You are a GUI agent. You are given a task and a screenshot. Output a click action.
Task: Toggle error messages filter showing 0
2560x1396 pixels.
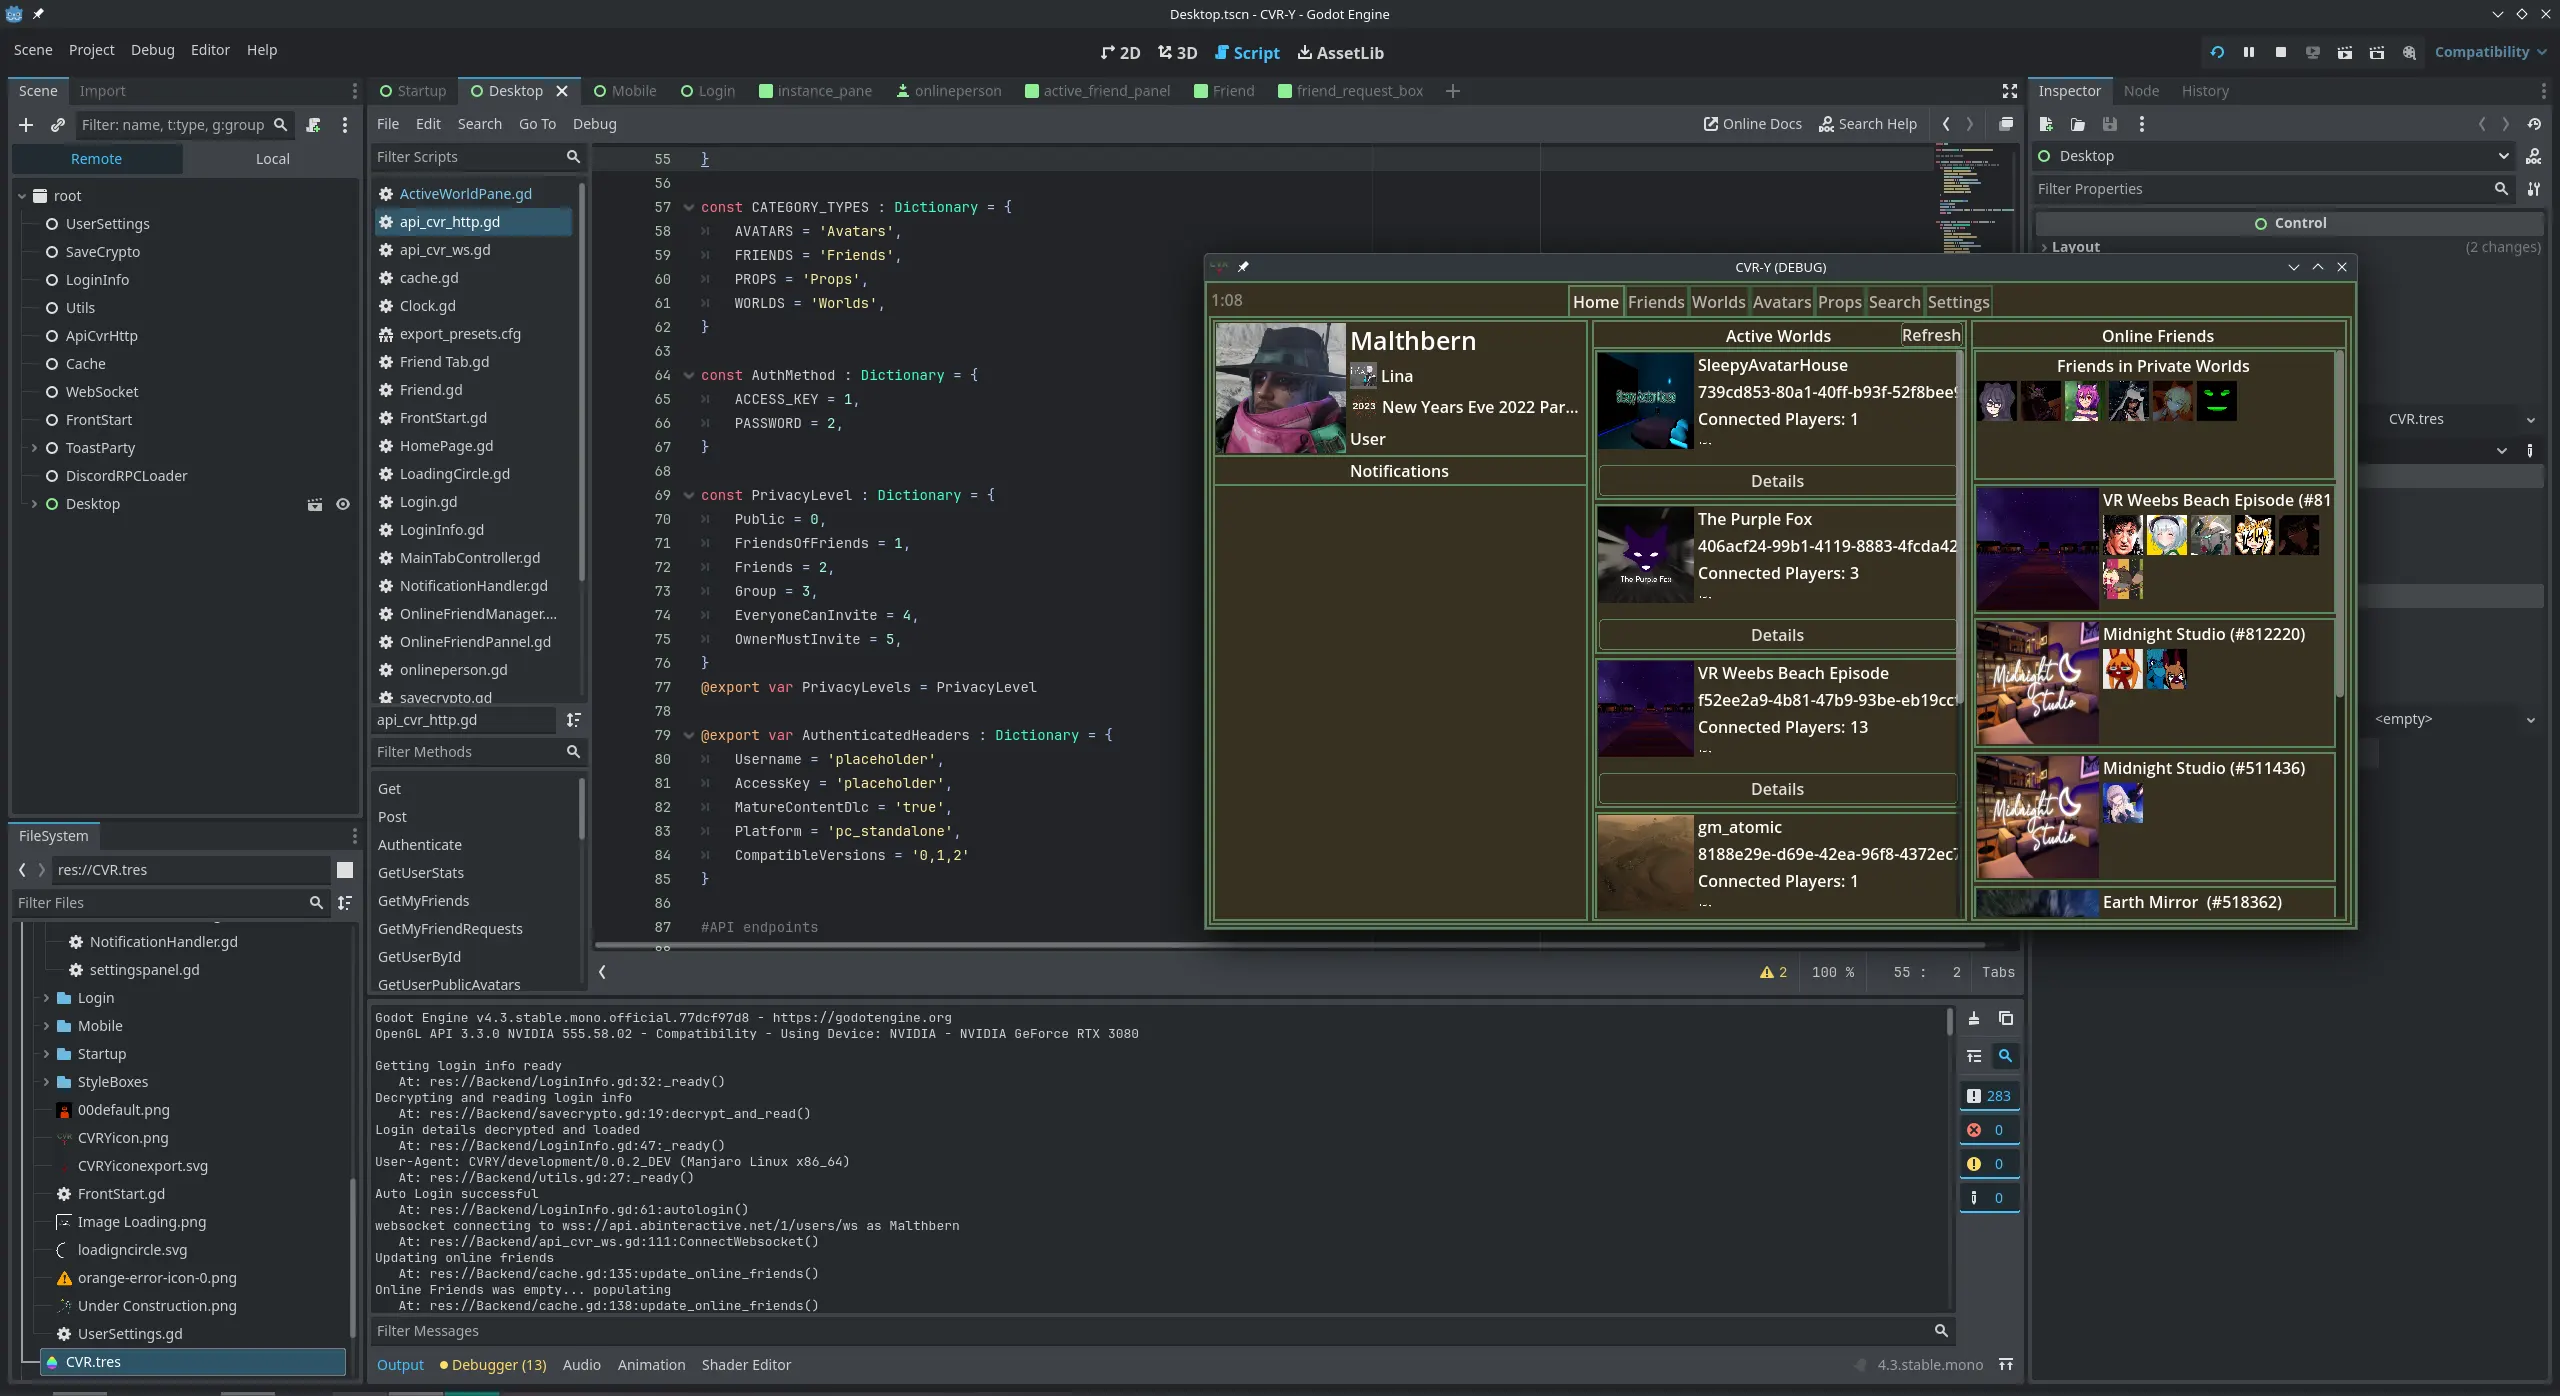(1989, 1130)
